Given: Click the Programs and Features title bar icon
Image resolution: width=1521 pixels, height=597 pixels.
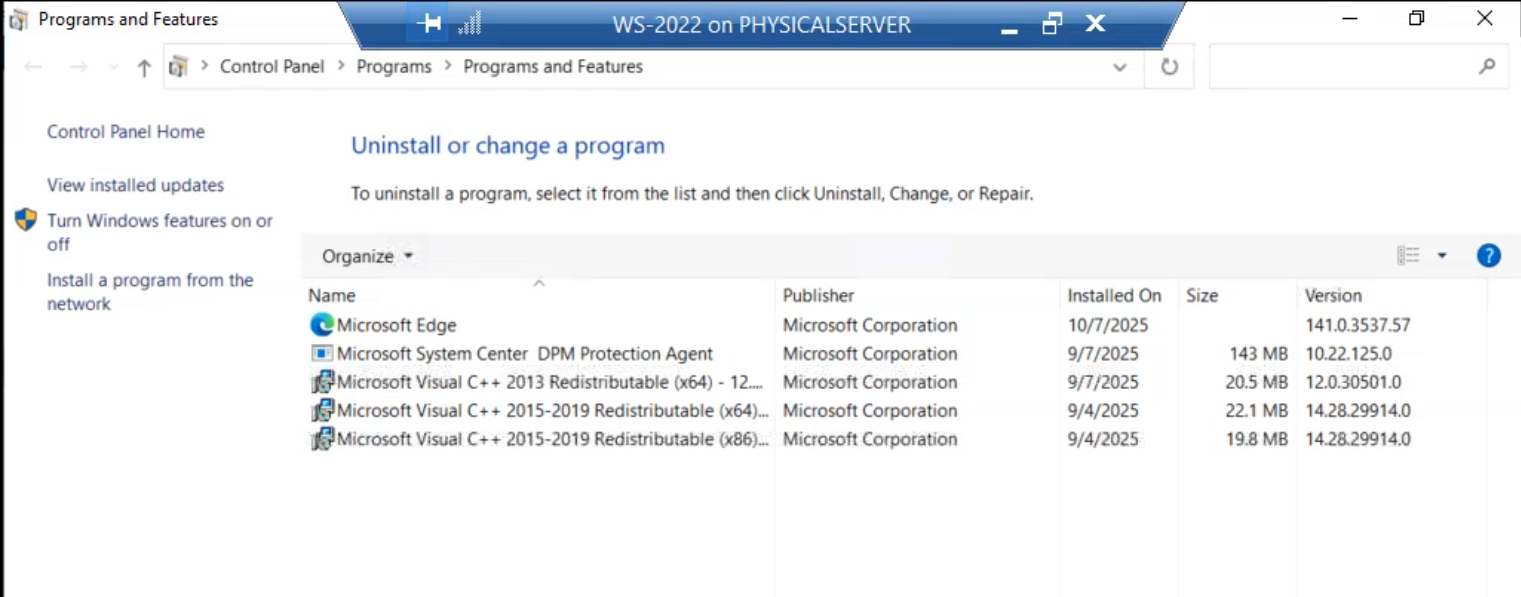Looking at the screenshot, I should click(x=18, y=19).
